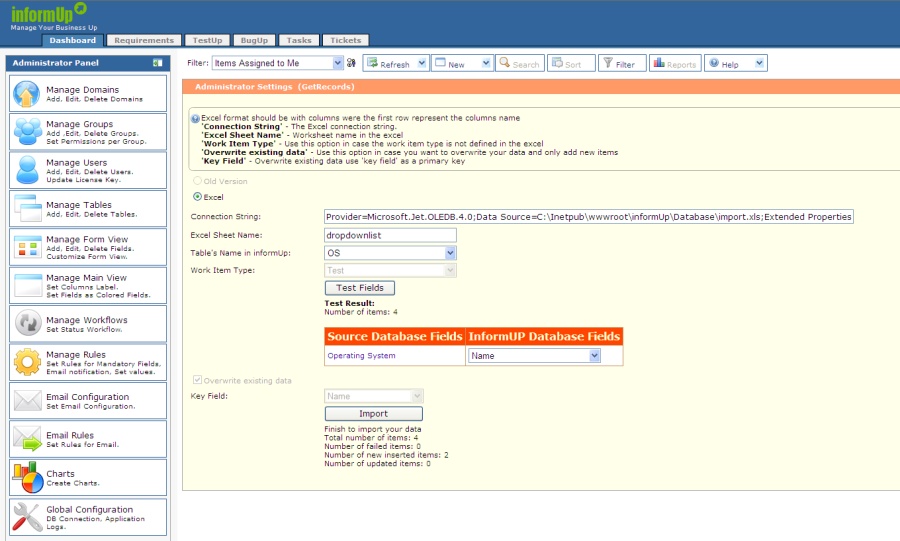Viewport: 900px width, 541px height.
Task: Switch to the Dashboard tab
Action: tap(72, 40)
